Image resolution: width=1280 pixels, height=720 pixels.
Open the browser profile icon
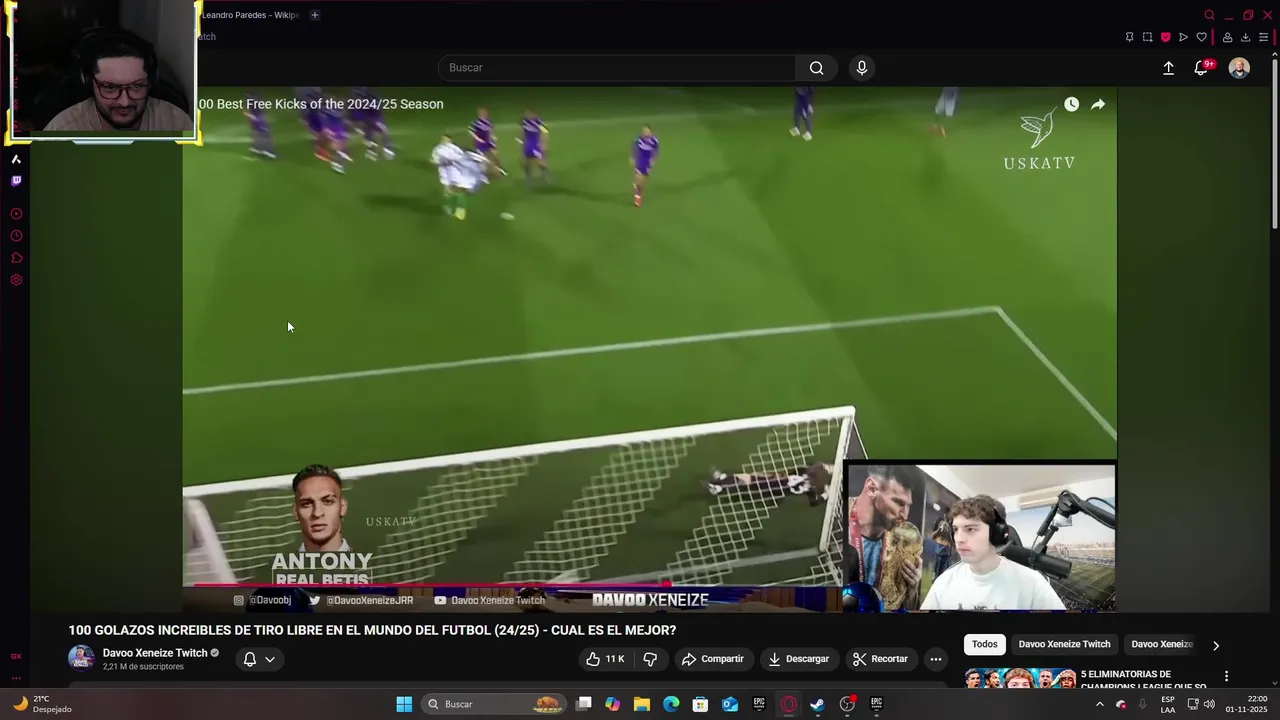coord(1227,37)
